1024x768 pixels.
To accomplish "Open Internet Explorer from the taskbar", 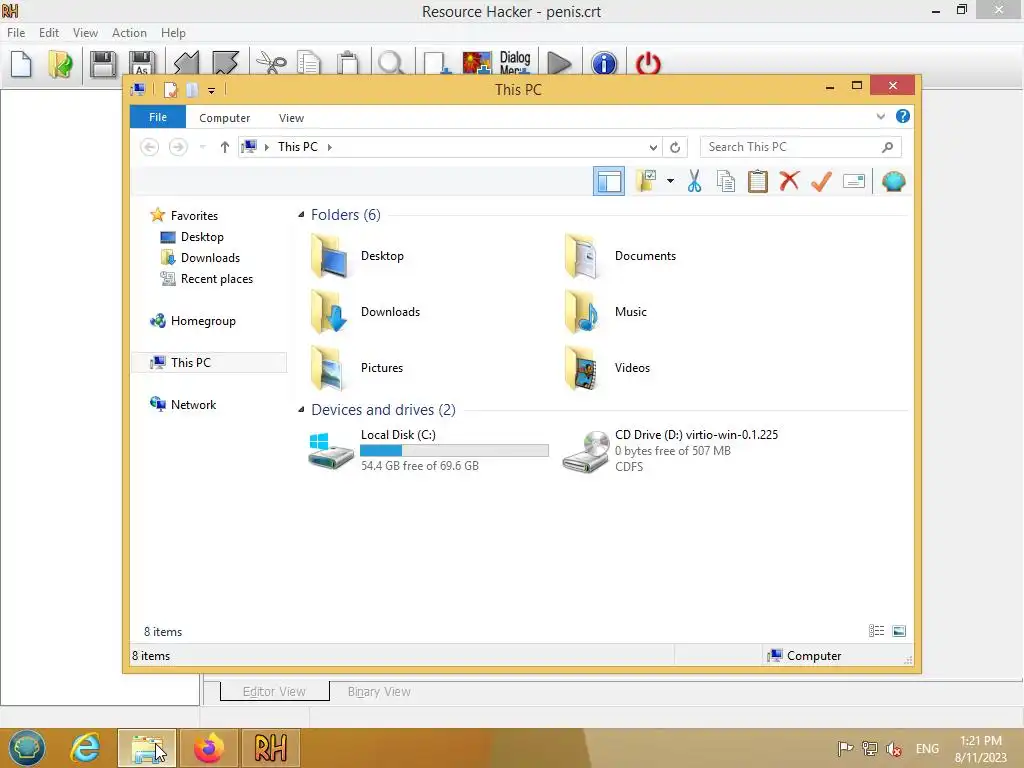I will pyautogui.click(x=85, y=748).
